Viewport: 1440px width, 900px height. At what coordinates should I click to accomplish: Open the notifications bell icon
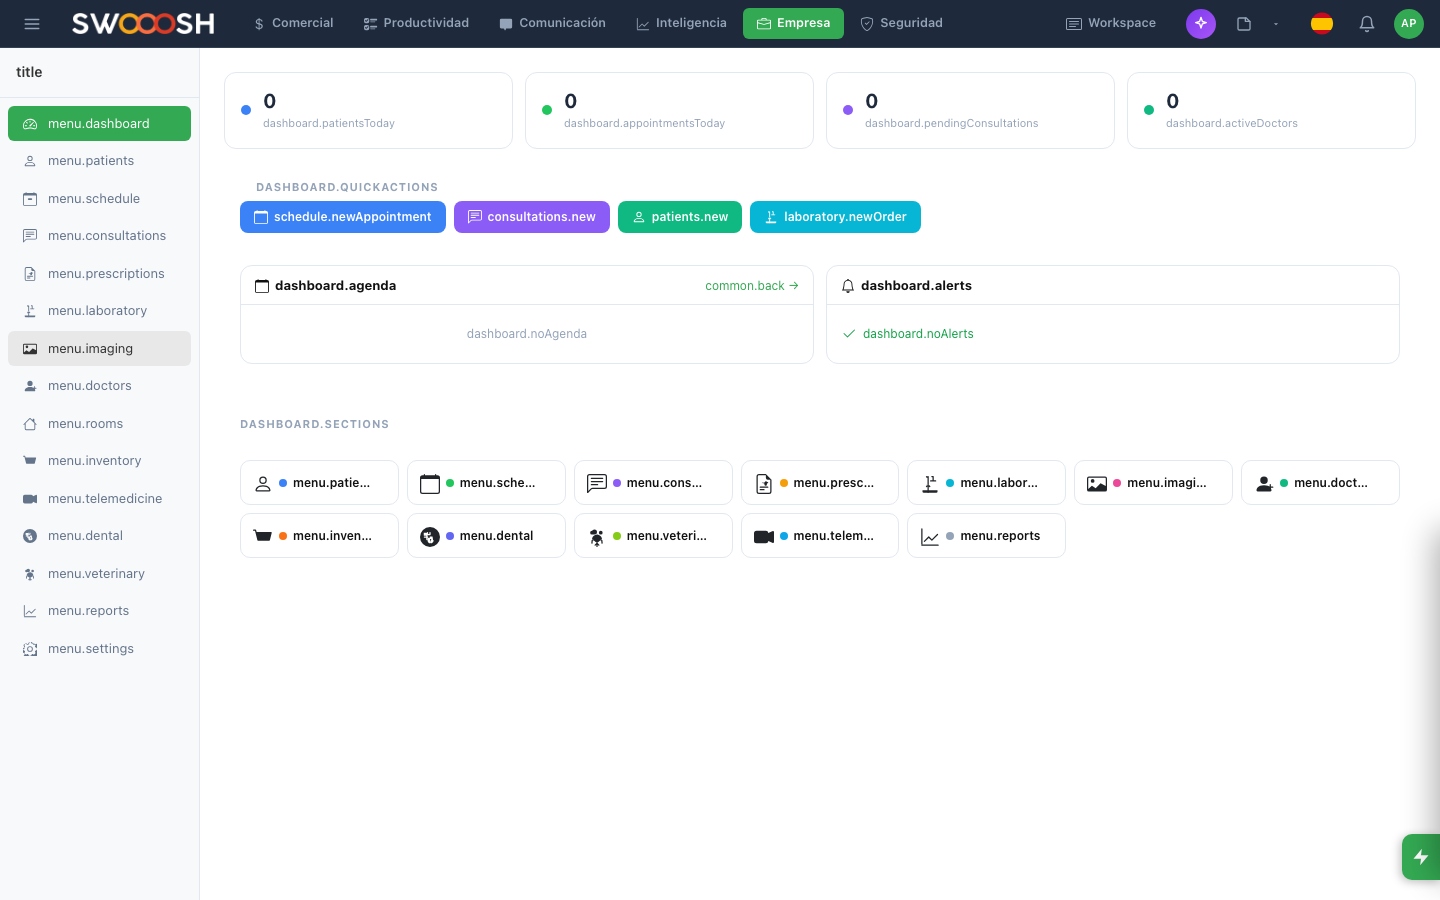(x=1366, y=24)
